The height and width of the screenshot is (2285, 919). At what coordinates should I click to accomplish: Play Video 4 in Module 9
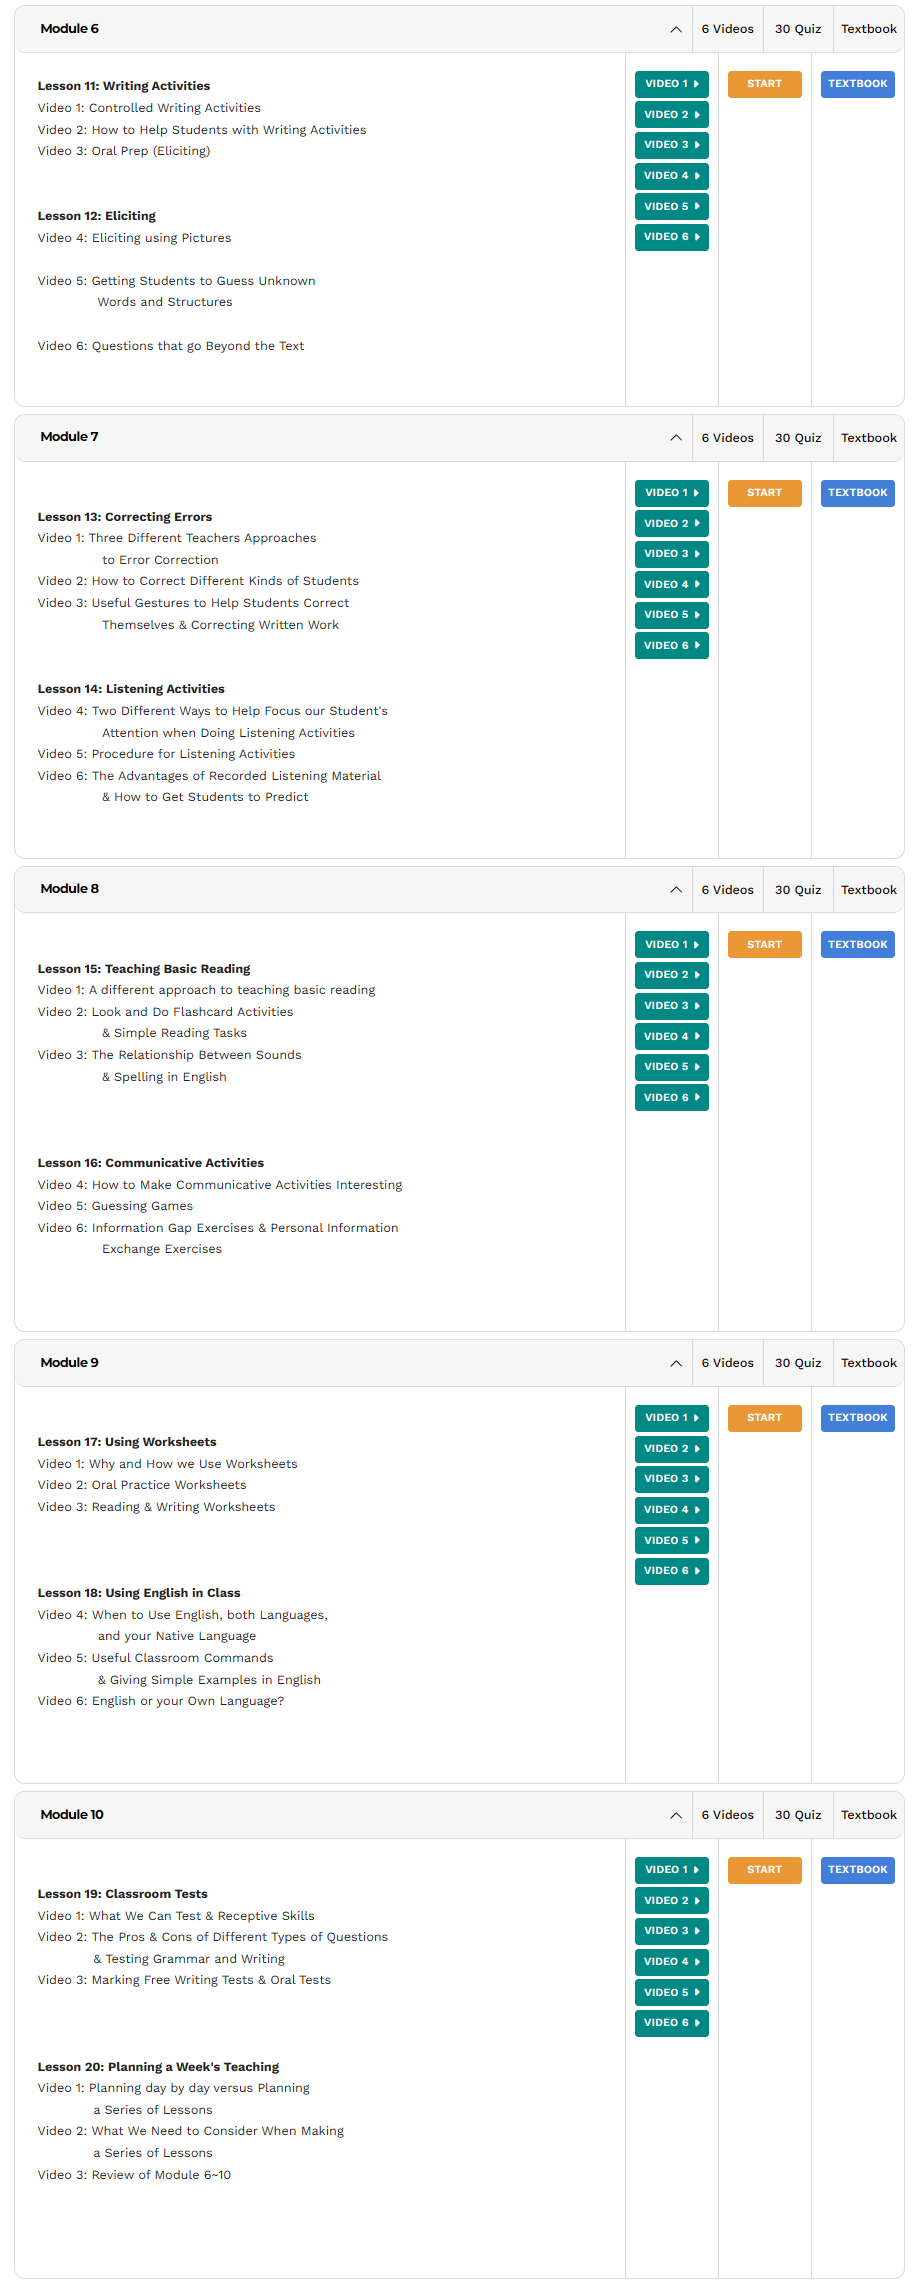tap(671, 1510)
